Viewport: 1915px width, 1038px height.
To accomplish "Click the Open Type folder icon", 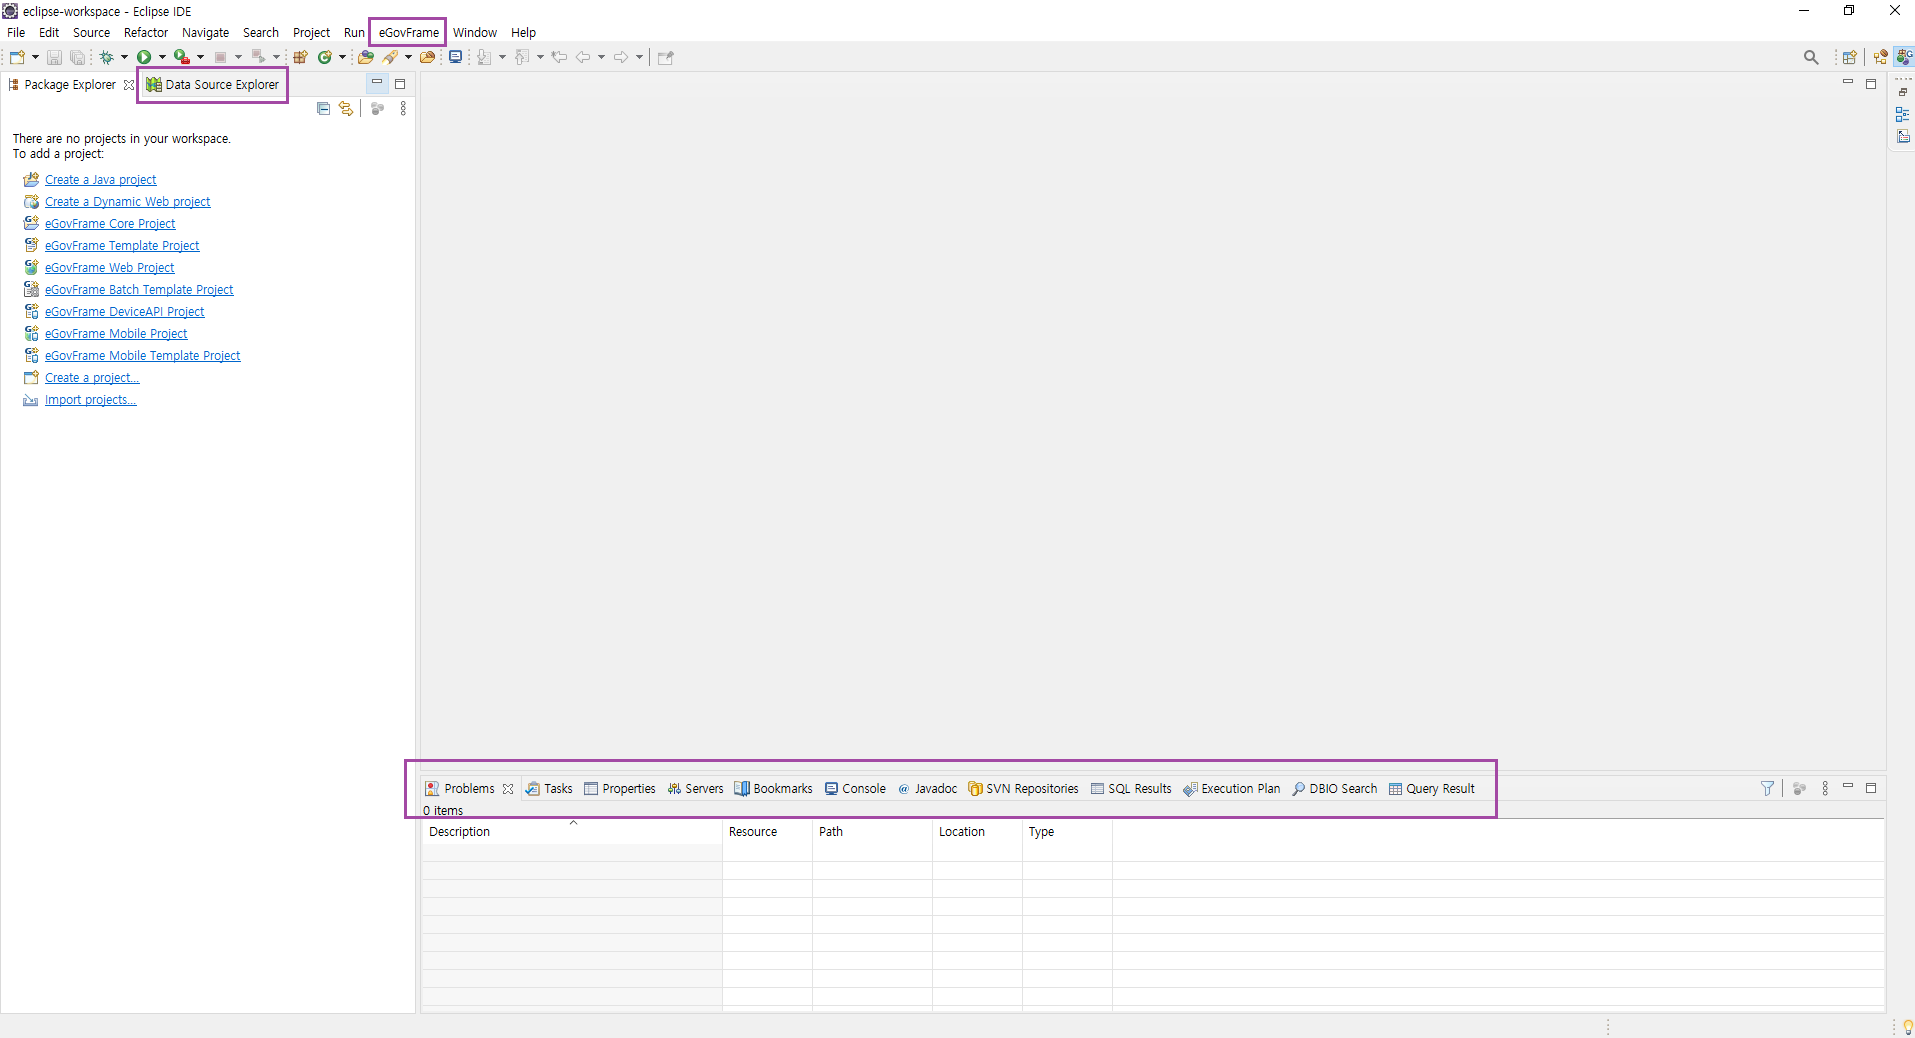I will pyautogui.click(x=366, y=57).
